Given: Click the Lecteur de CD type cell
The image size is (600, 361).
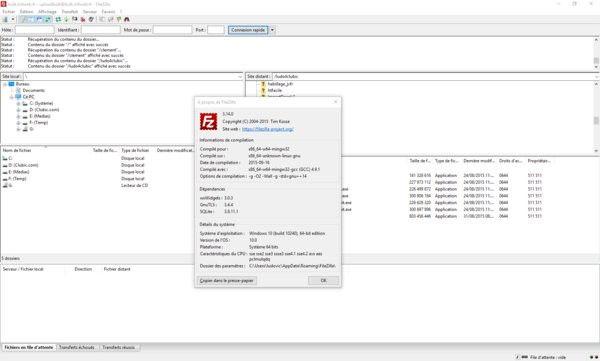Looking at the screenshot, I should click(135, 185).
